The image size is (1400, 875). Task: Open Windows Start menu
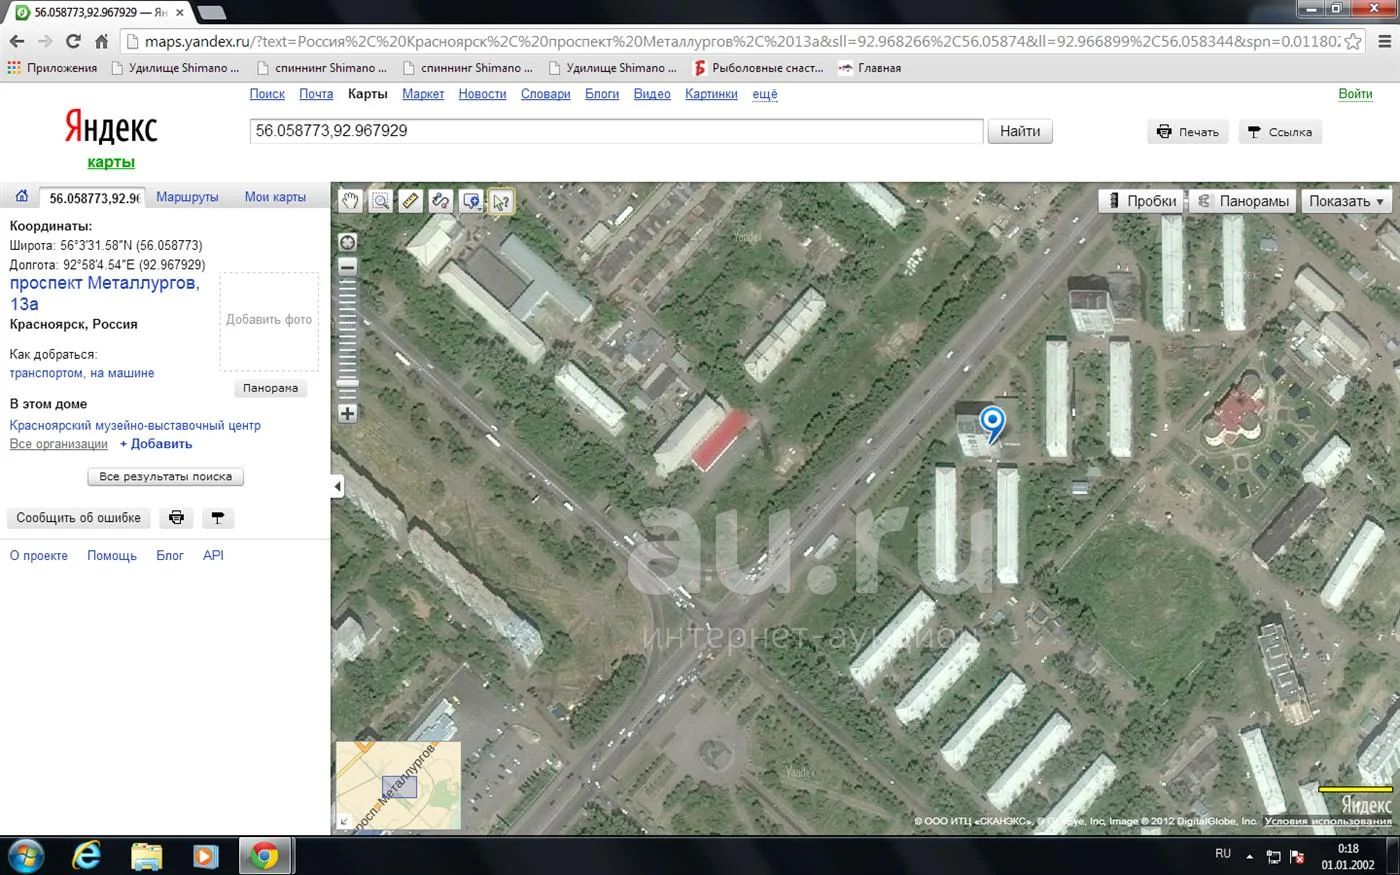pyautogui.click(x=25, y=857)
